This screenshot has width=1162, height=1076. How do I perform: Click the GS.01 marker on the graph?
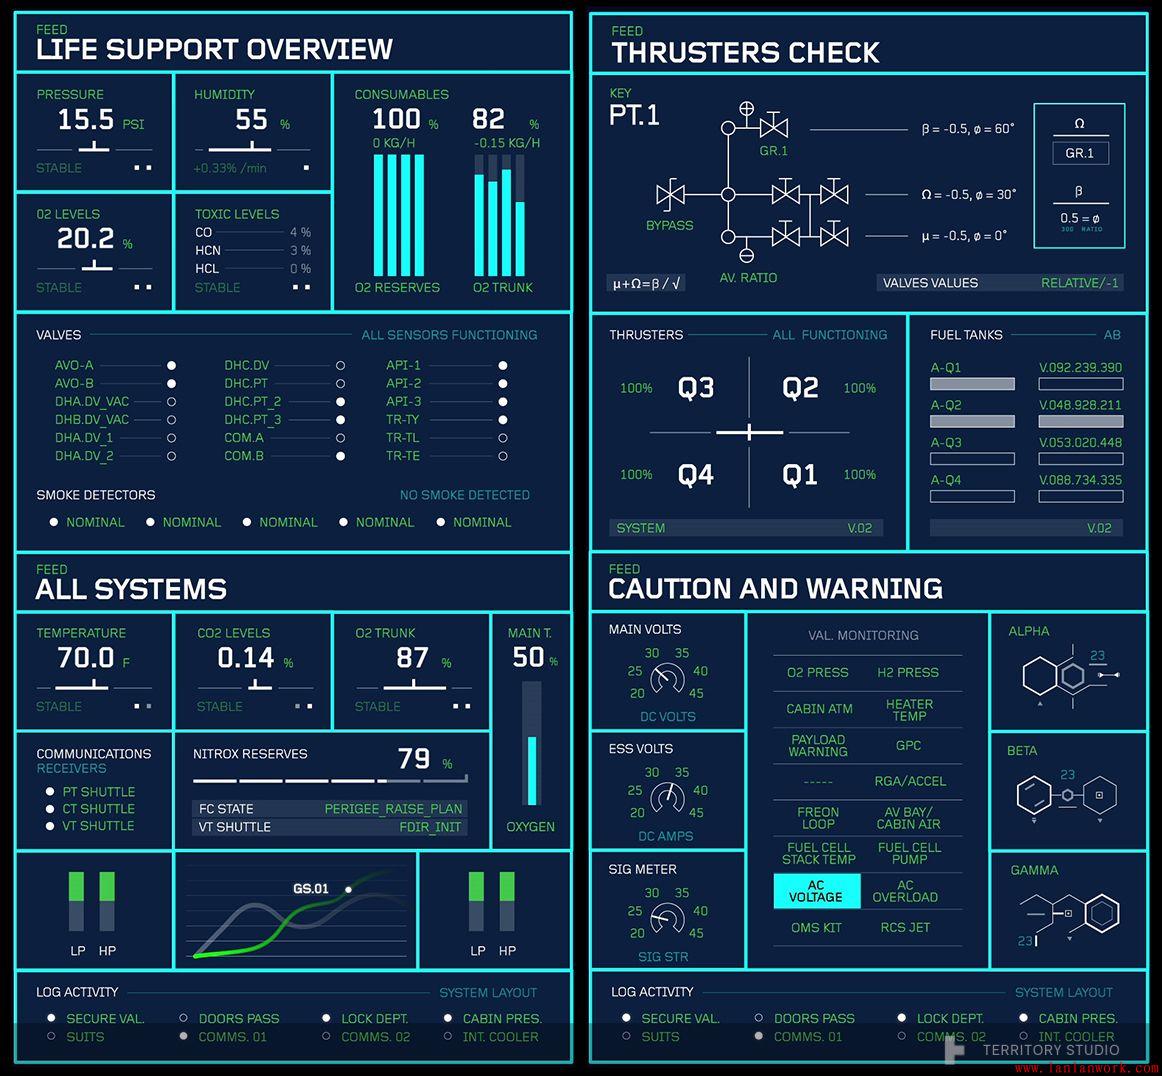tap(348, 889)
